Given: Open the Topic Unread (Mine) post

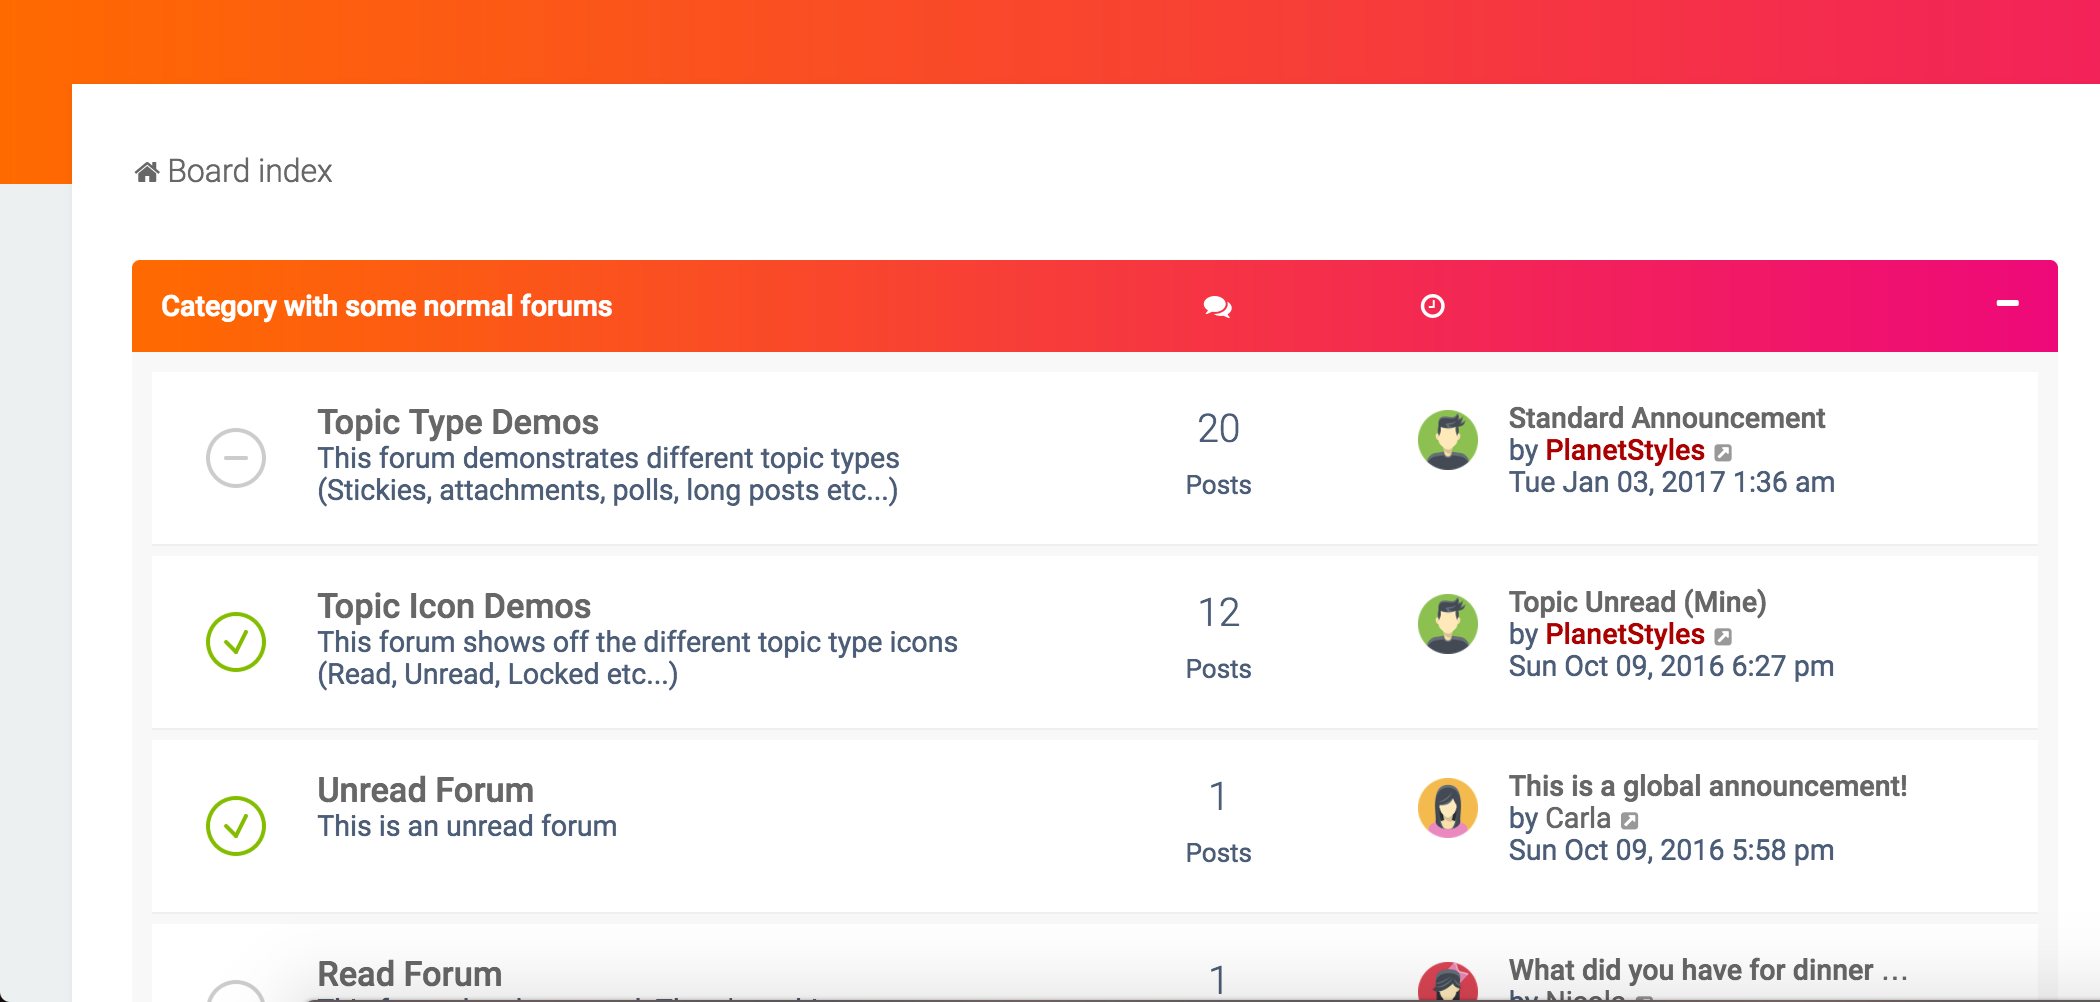Looking at the screenshot, I should (1637, 602).
